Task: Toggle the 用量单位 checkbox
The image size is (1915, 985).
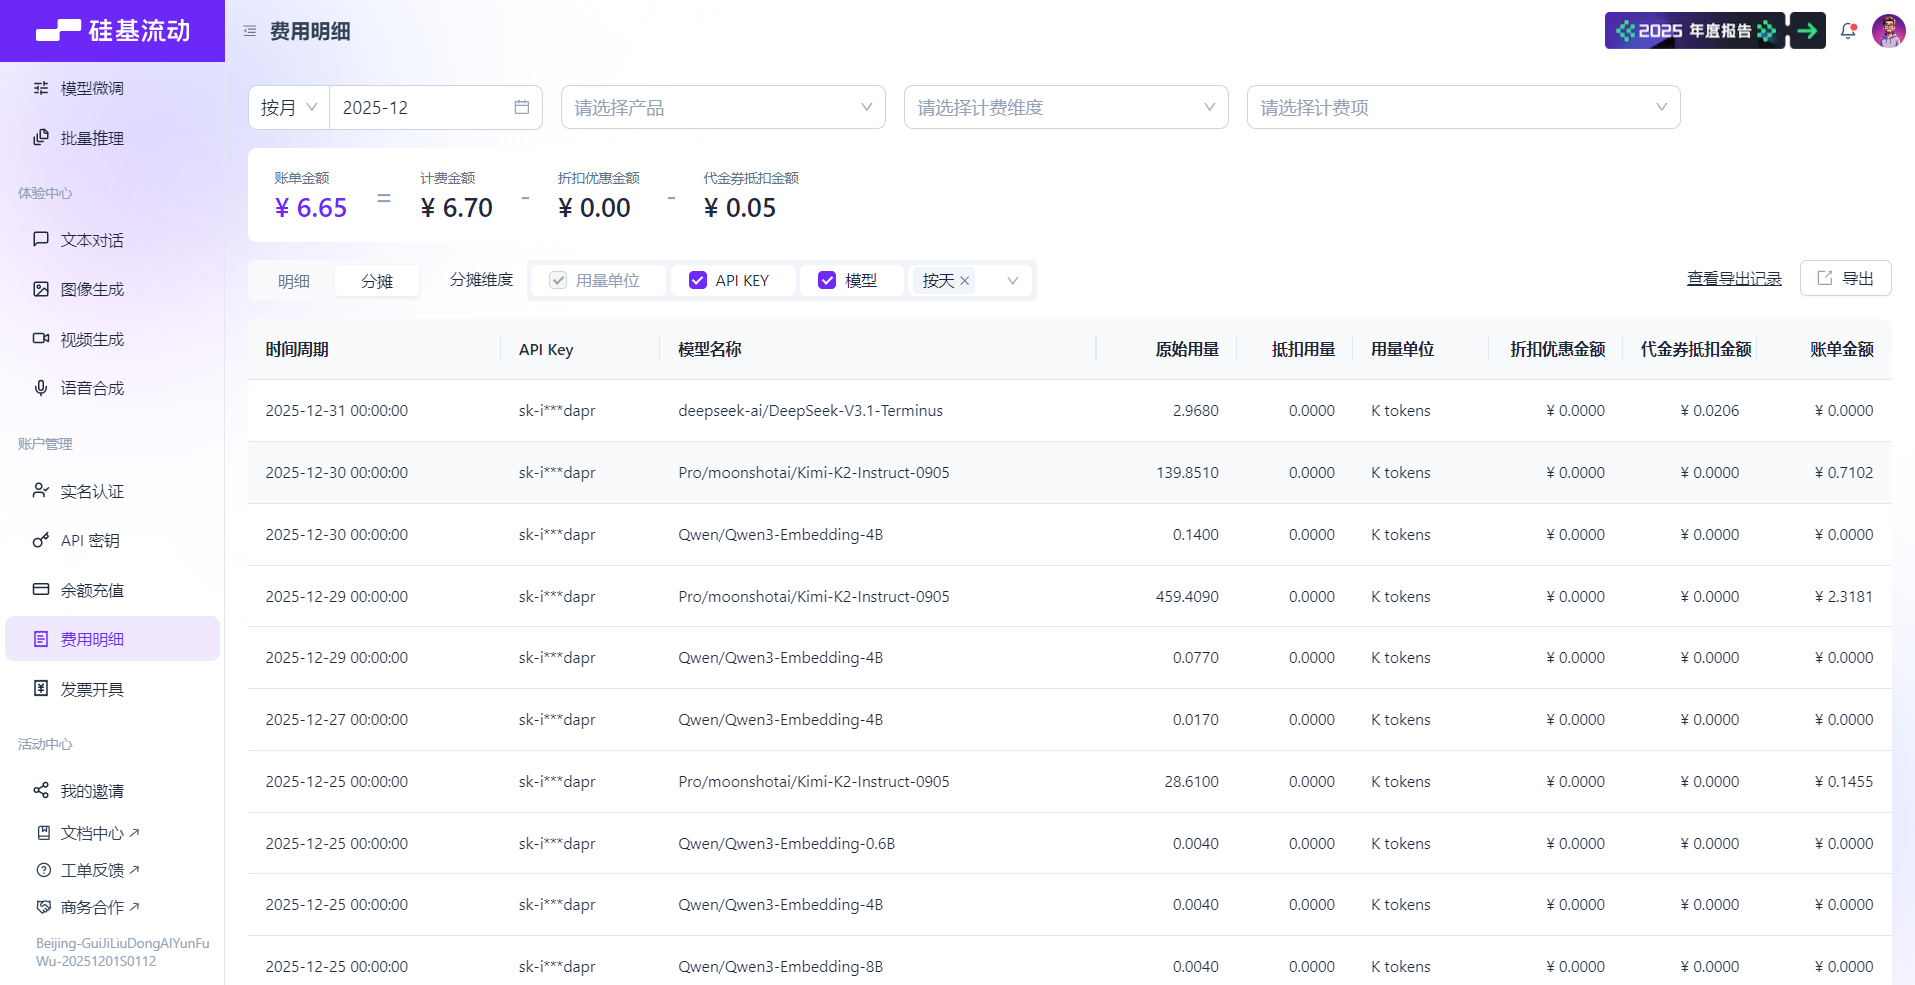Action: tap(558, 281)
